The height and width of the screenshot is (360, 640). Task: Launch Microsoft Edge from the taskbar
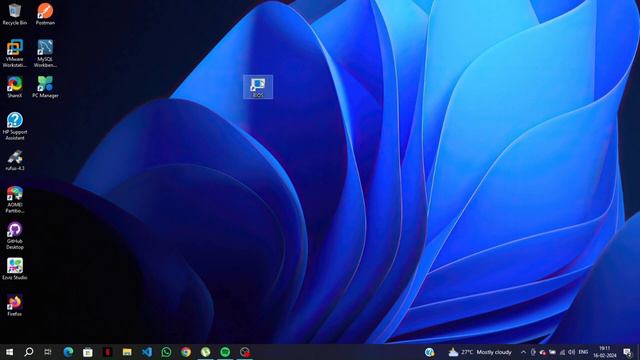68,352
